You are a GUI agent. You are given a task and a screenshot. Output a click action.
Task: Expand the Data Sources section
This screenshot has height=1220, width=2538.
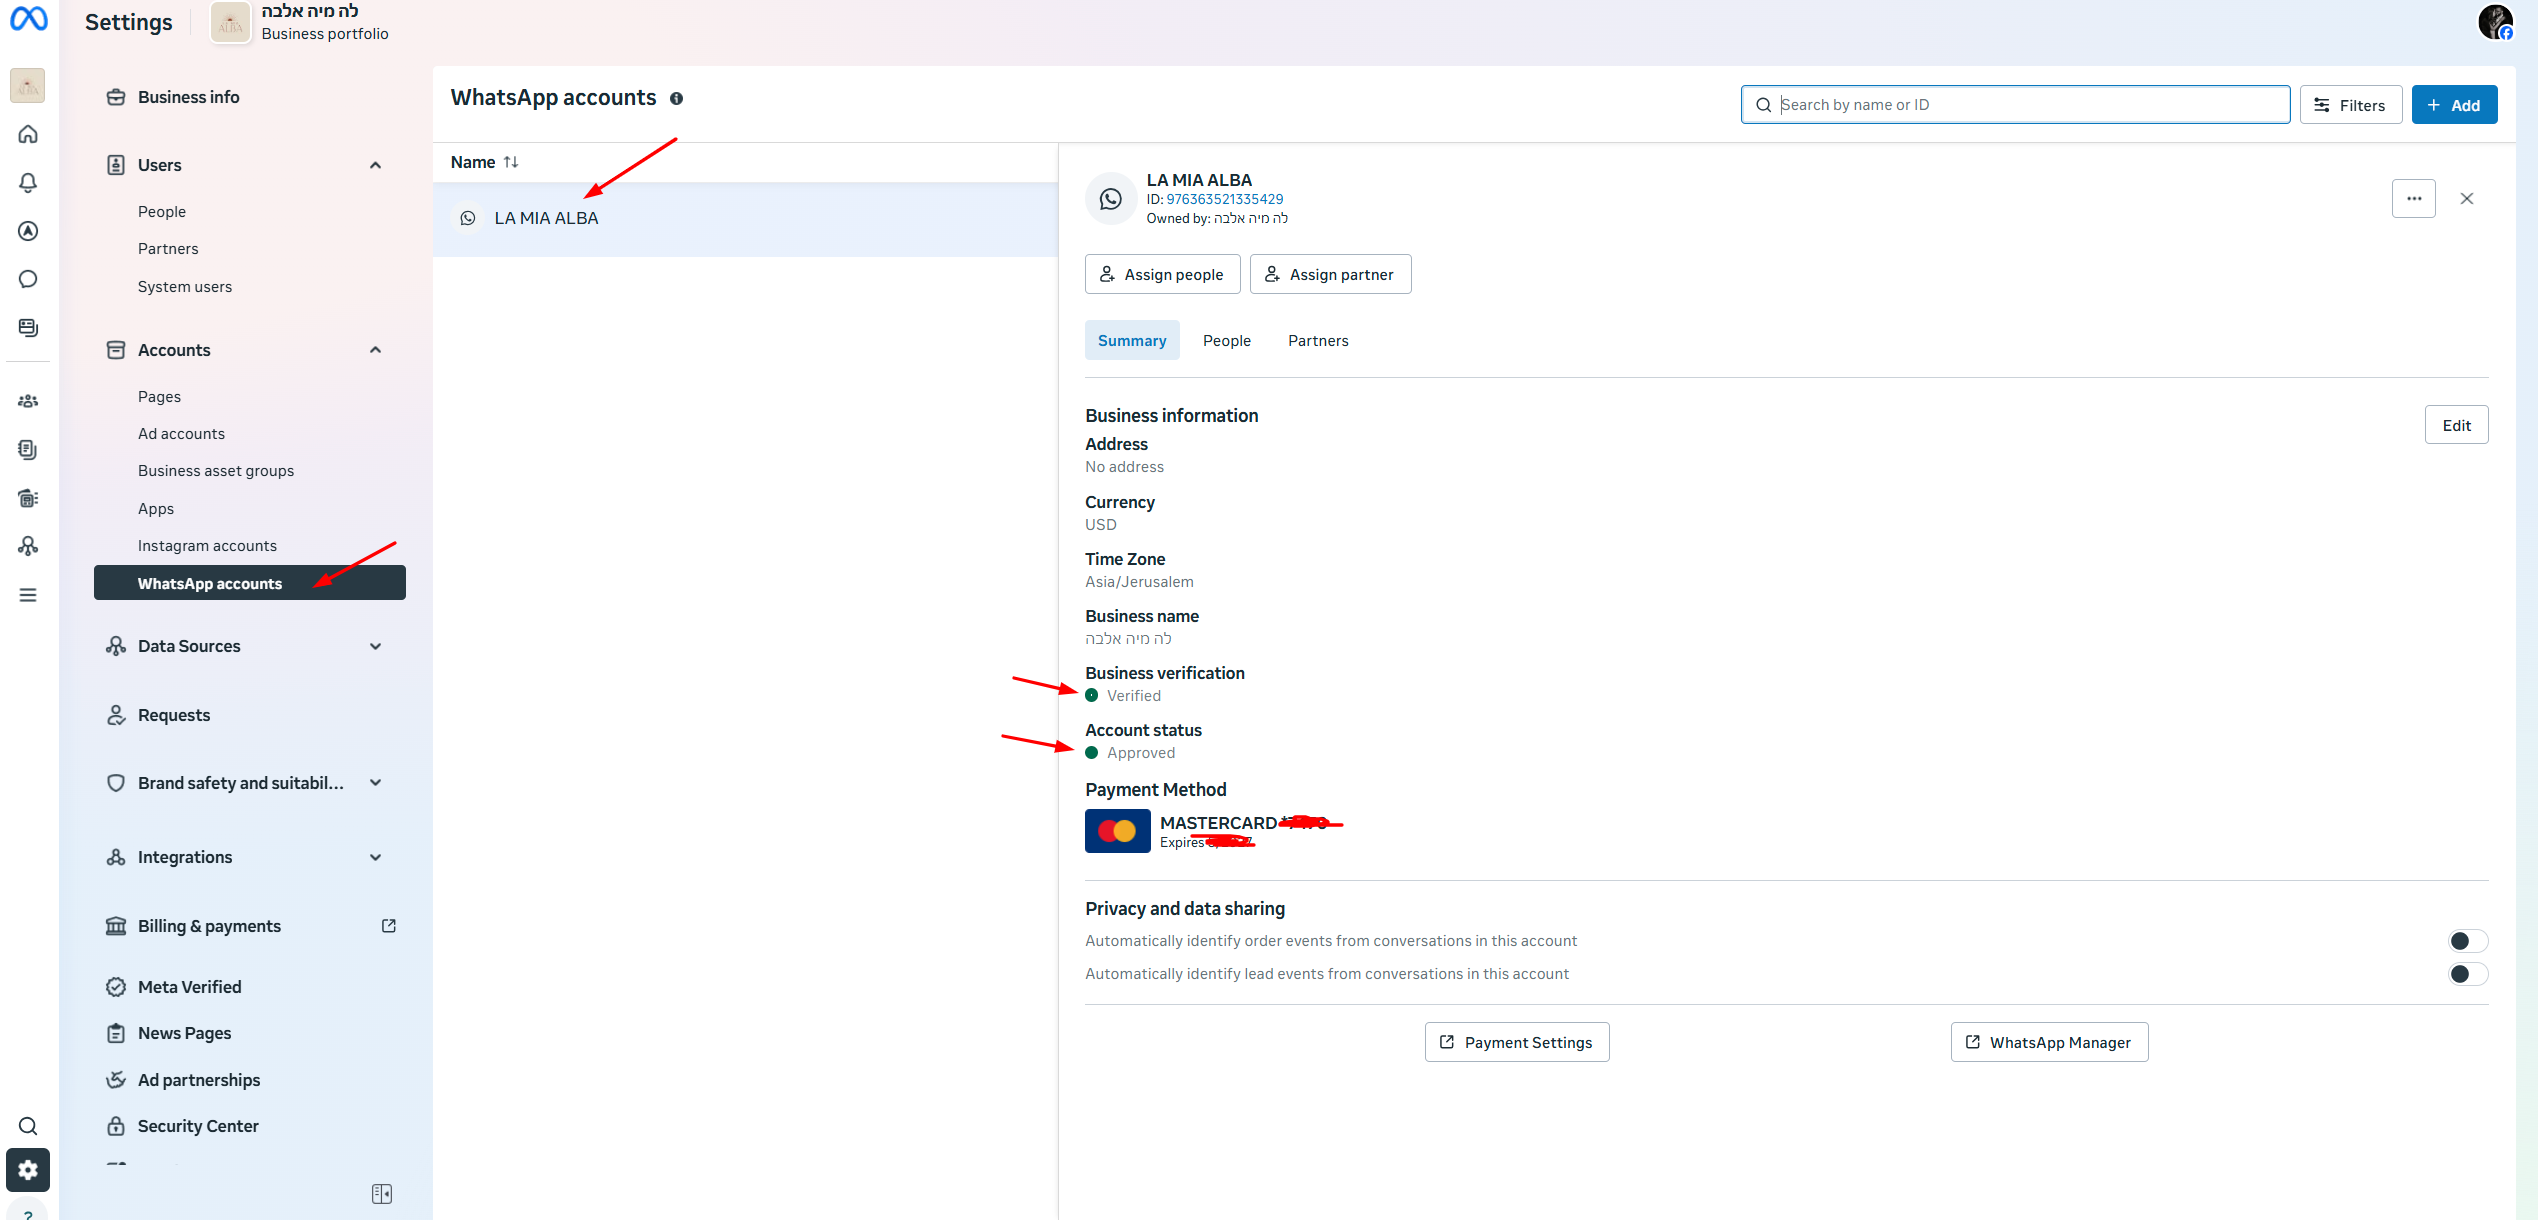click(375, 646)
